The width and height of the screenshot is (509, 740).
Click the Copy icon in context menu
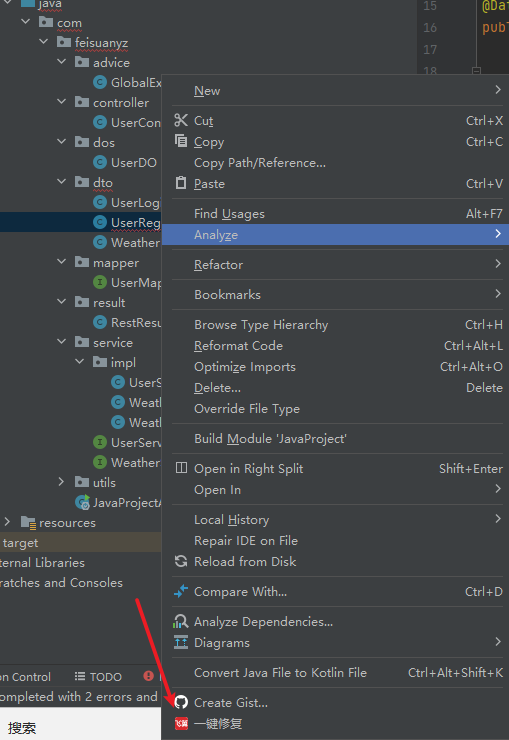click(x=181, y=141)
